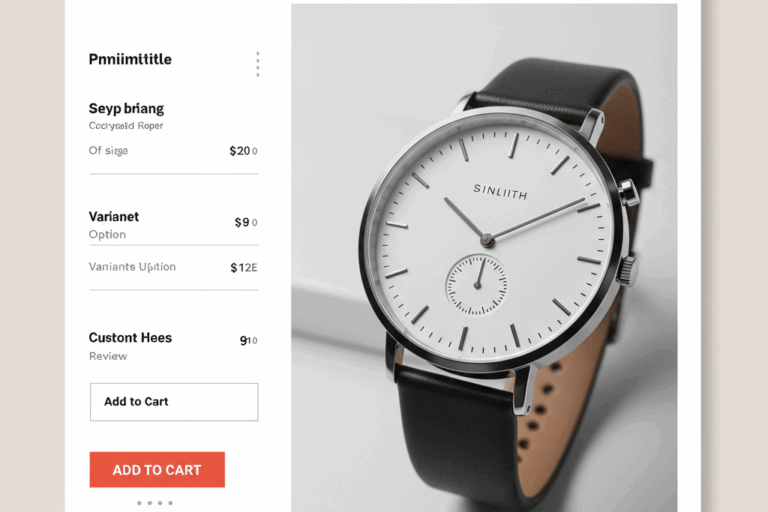Select the first pagination dot
The image size is (768, 512).
click(x=140, y=503)
